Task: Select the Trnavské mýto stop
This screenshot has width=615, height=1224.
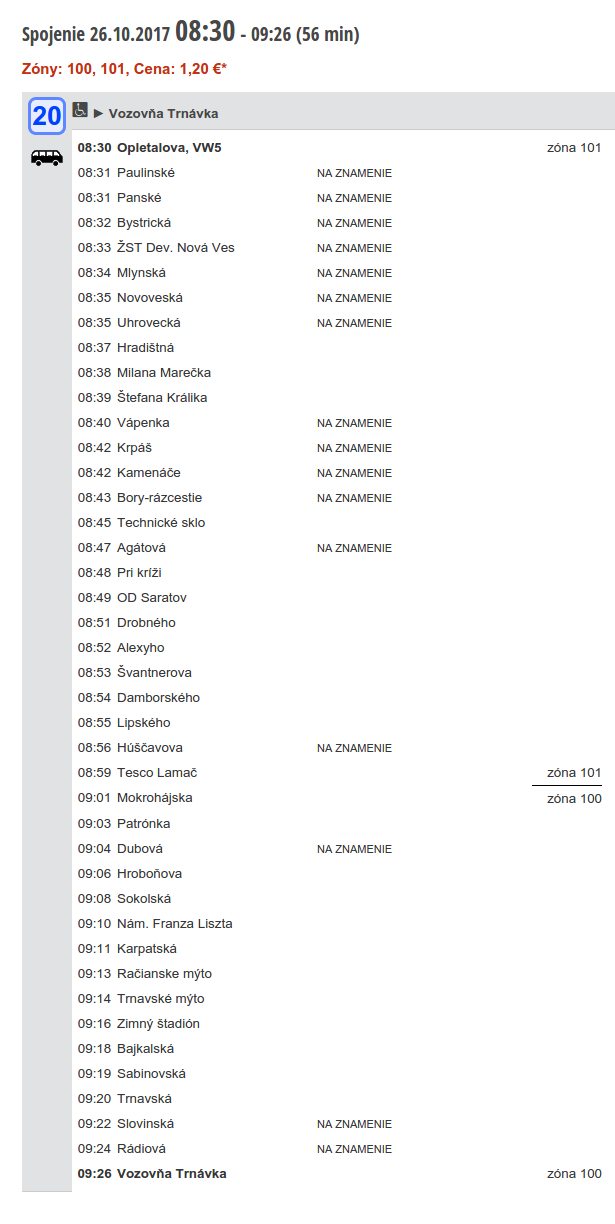Action: point(160,999)
